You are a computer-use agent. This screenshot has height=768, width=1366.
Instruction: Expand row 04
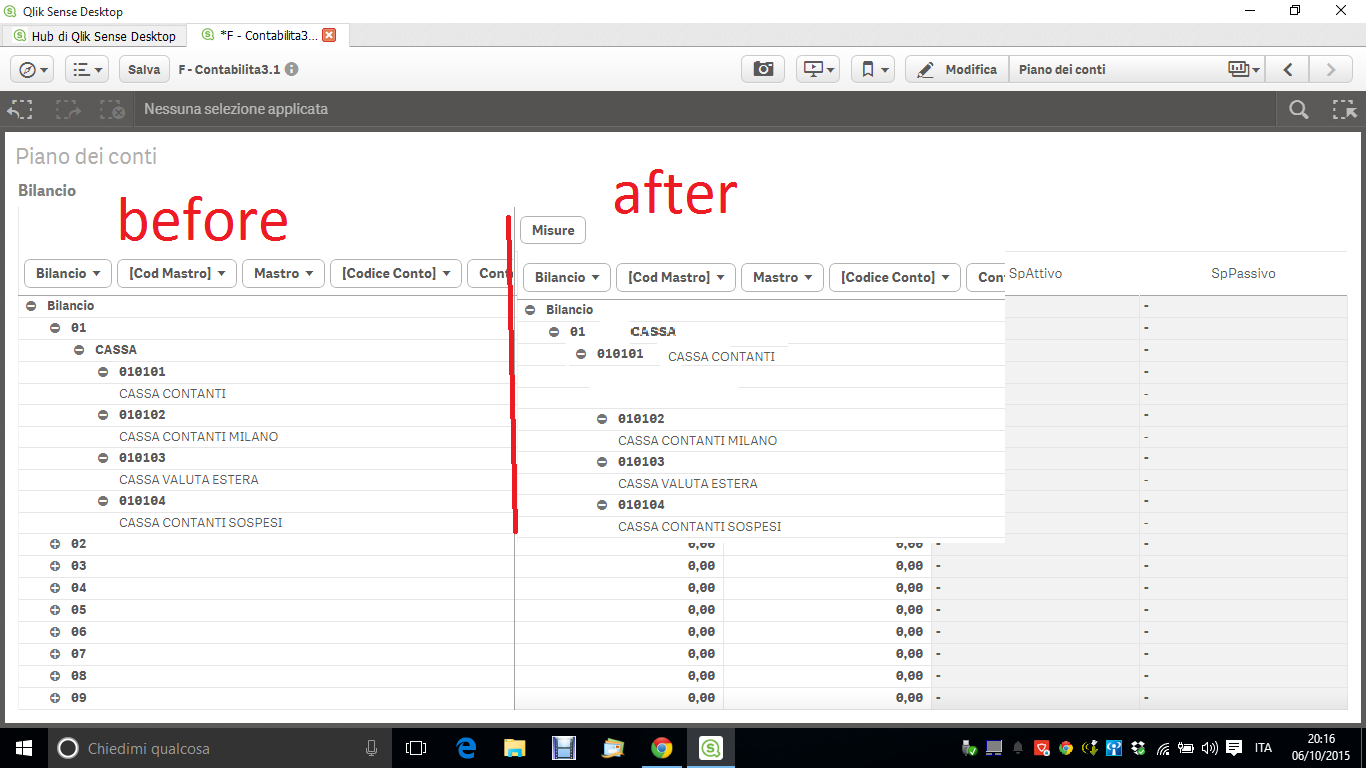coord(55,588)
